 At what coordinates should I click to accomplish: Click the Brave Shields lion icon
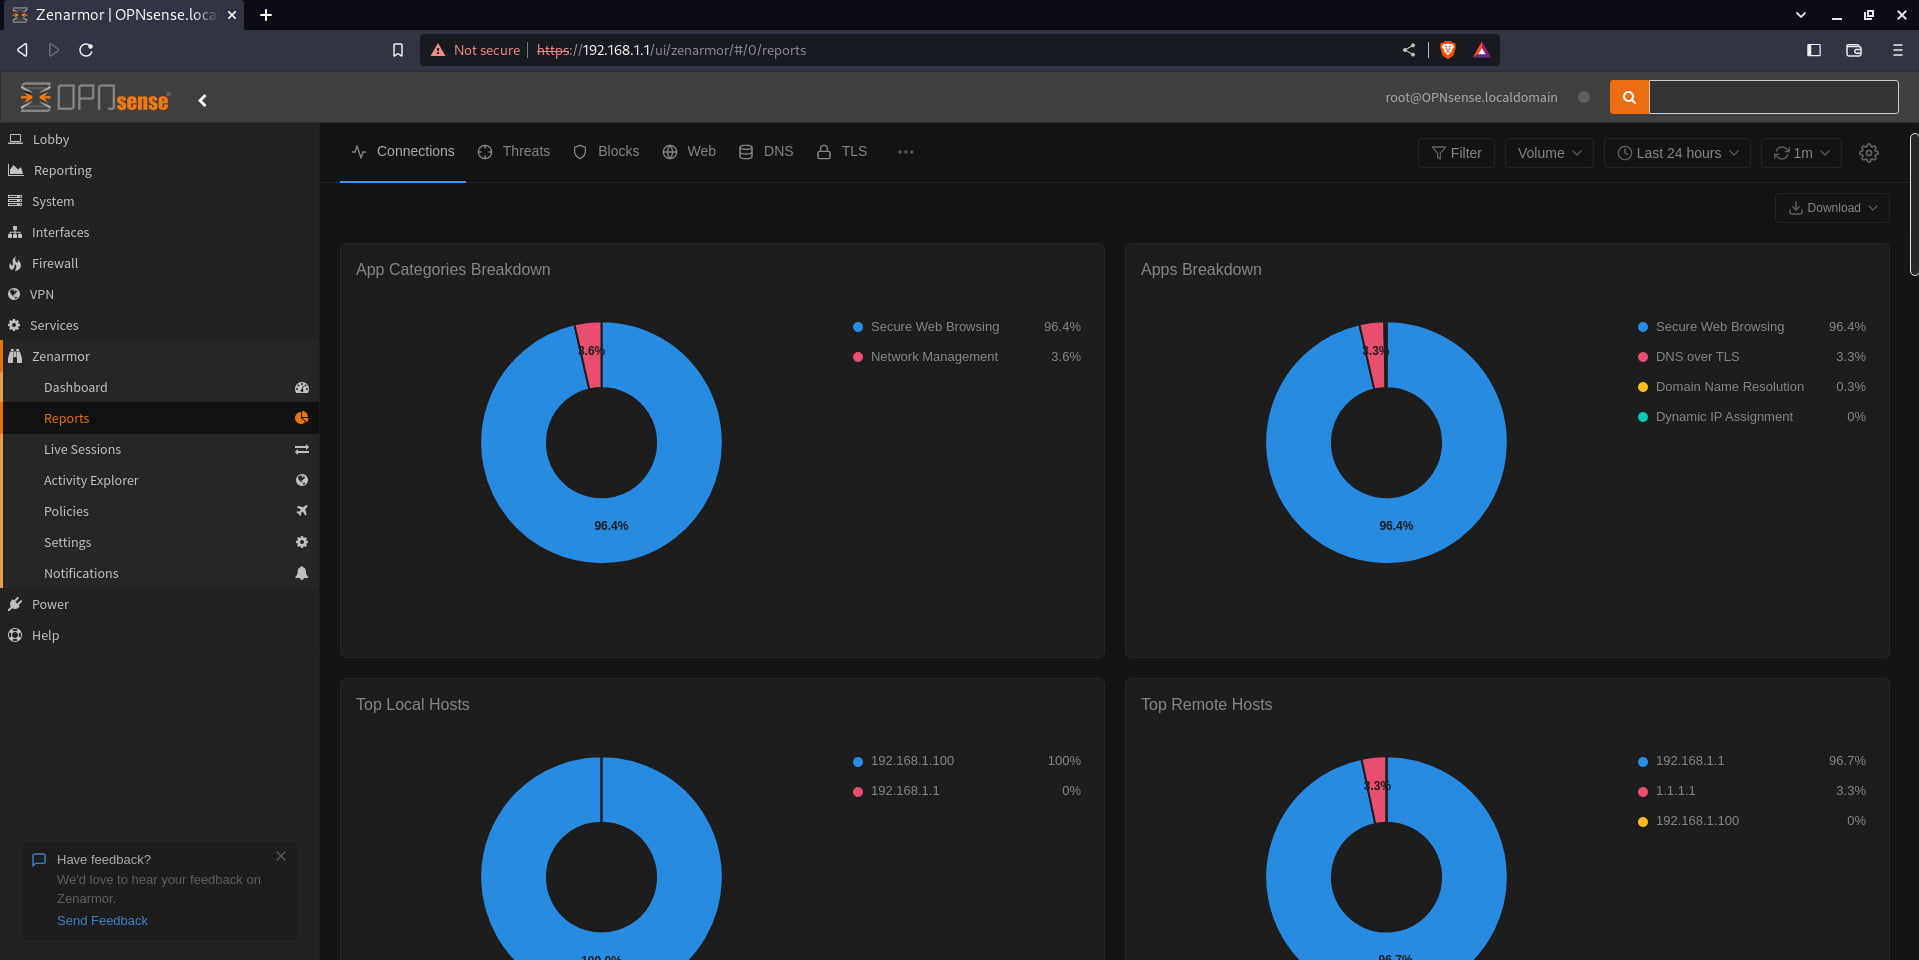coord(1447,50)
